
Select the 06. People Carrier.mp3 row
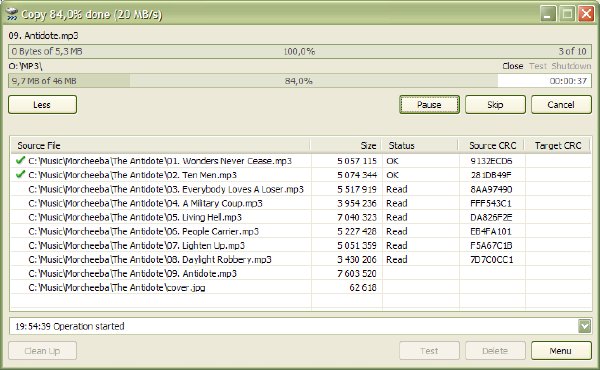(x=301, y=231)
